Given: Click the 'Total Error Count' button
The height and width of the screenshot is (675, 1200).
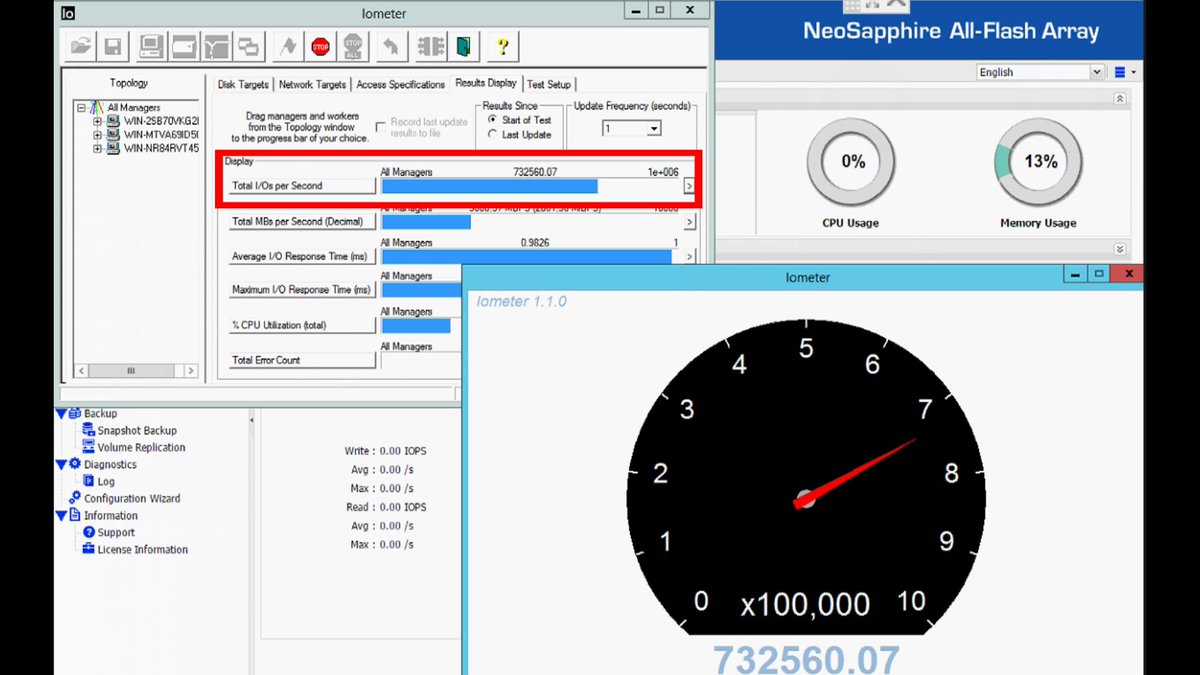Looking at the screenshot, I should (302, 360).
